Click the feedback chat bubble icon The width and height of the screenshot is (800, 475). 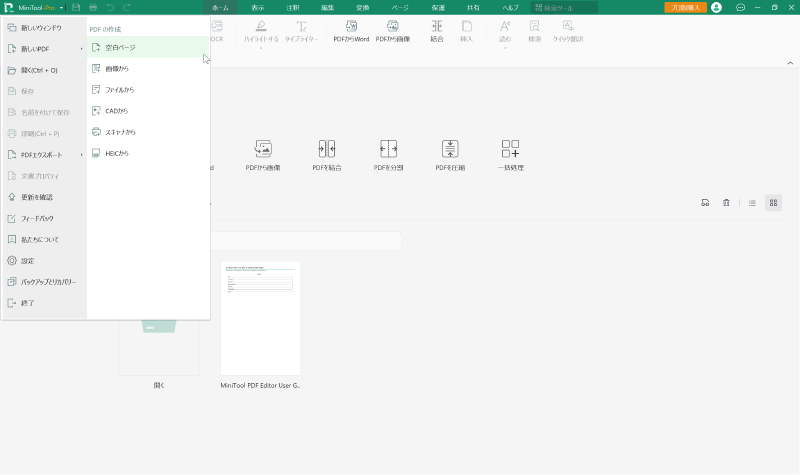click(740, 7)
